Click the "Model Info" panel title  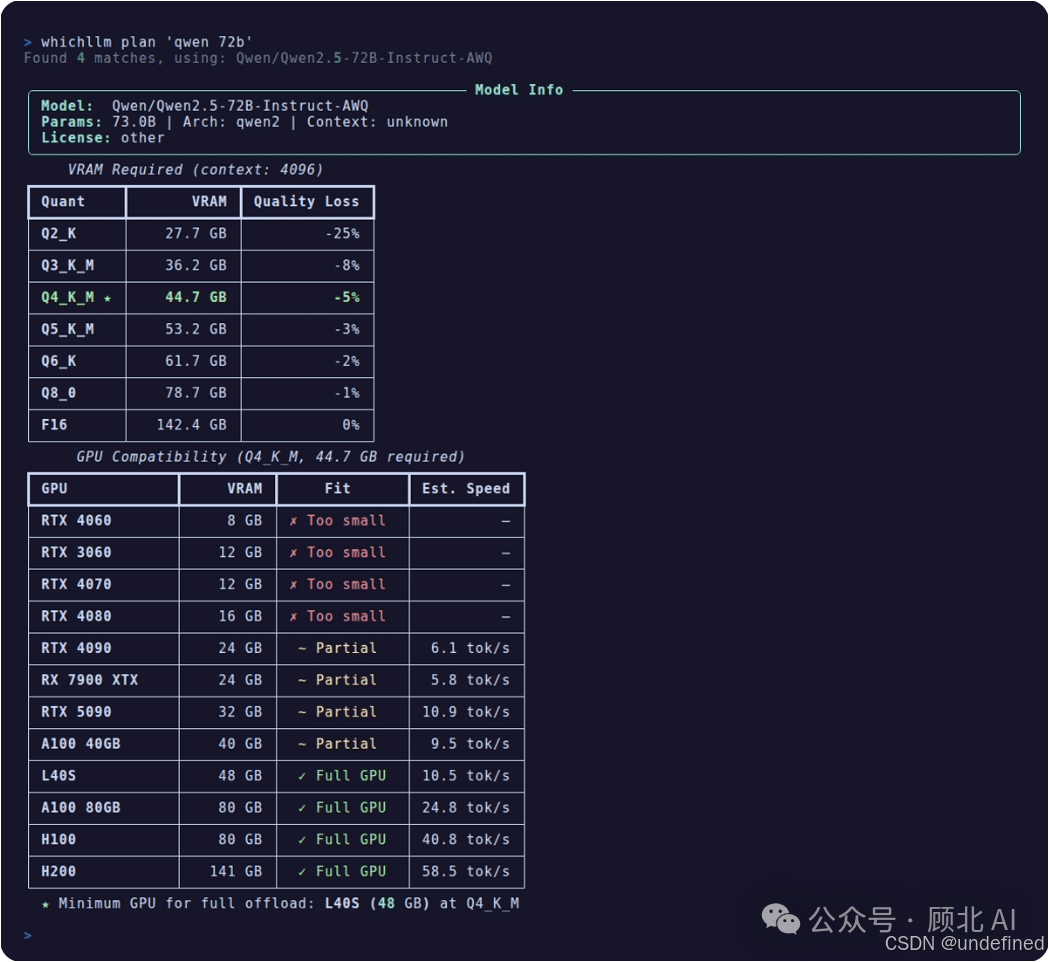pyautogui.click(x=518, y=90)
